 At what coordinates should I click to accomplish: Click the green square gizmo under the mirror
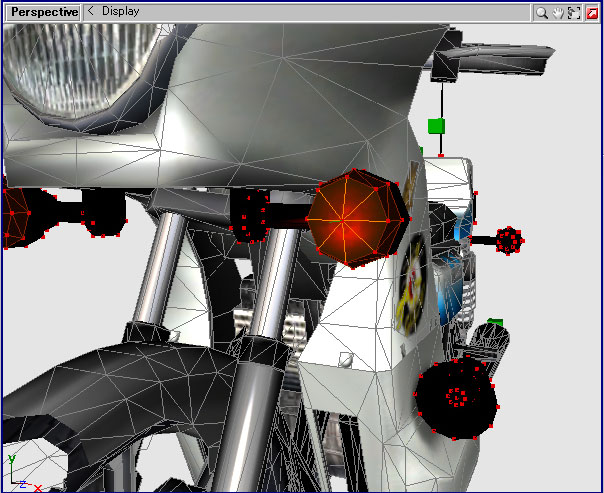point(436,126)
